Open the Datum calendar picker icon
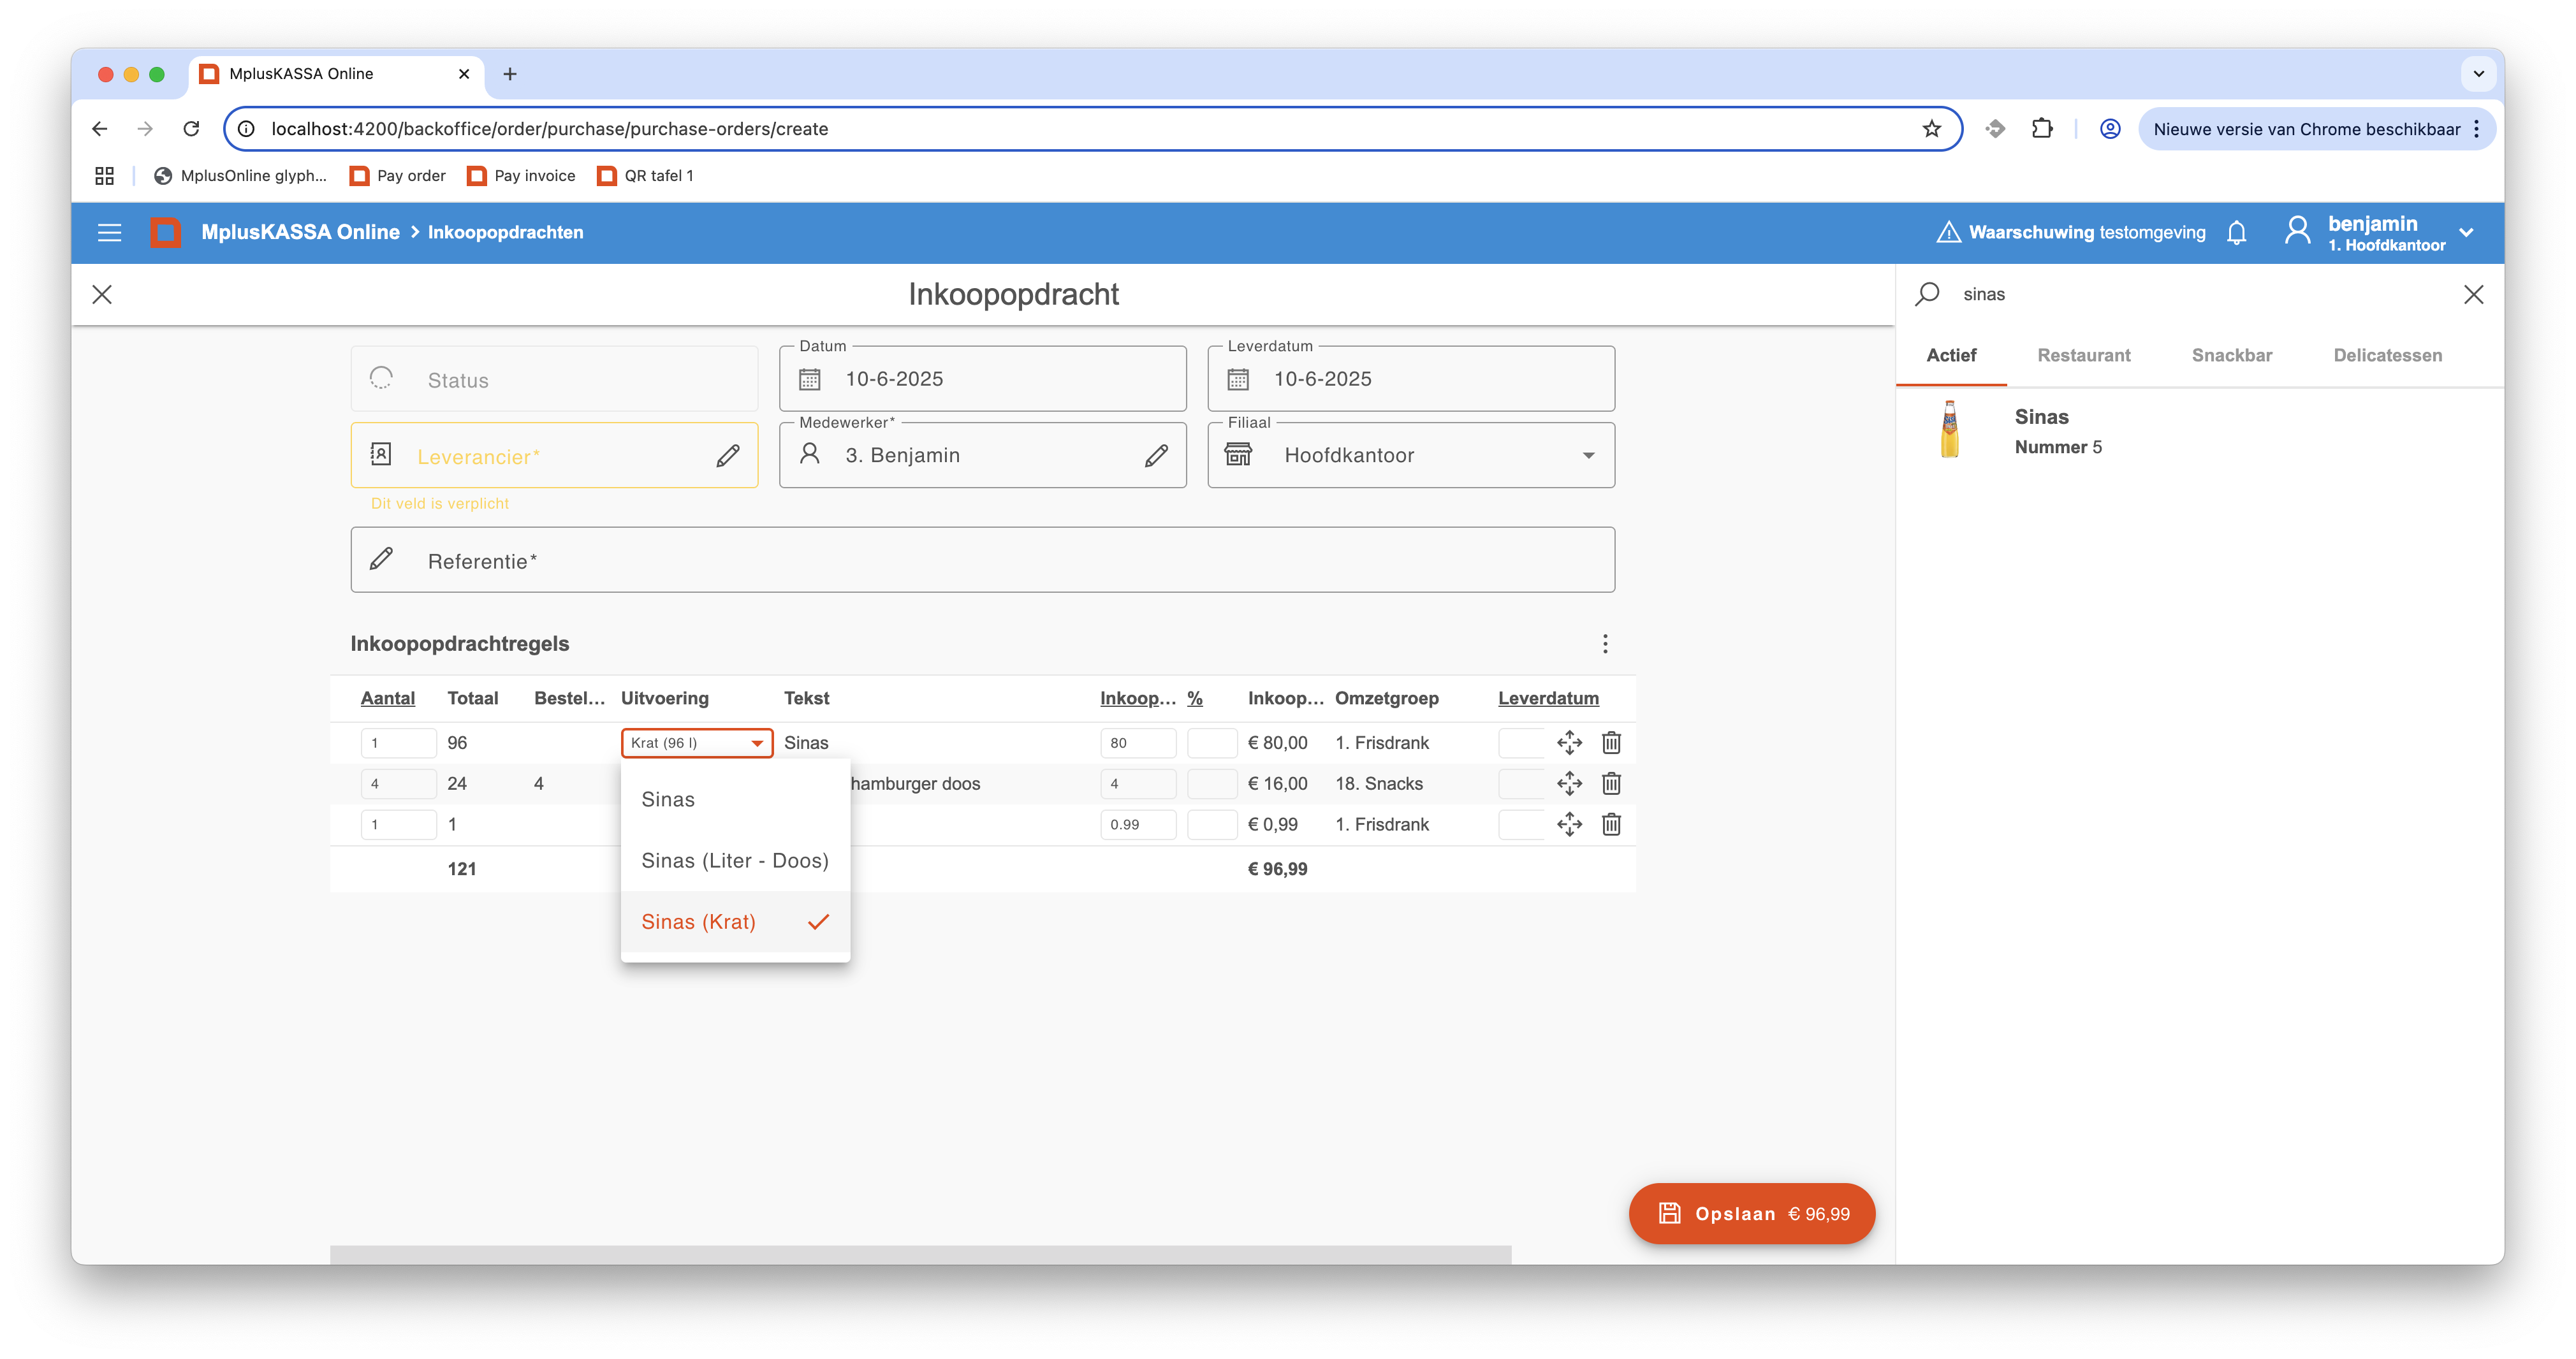 810,379
